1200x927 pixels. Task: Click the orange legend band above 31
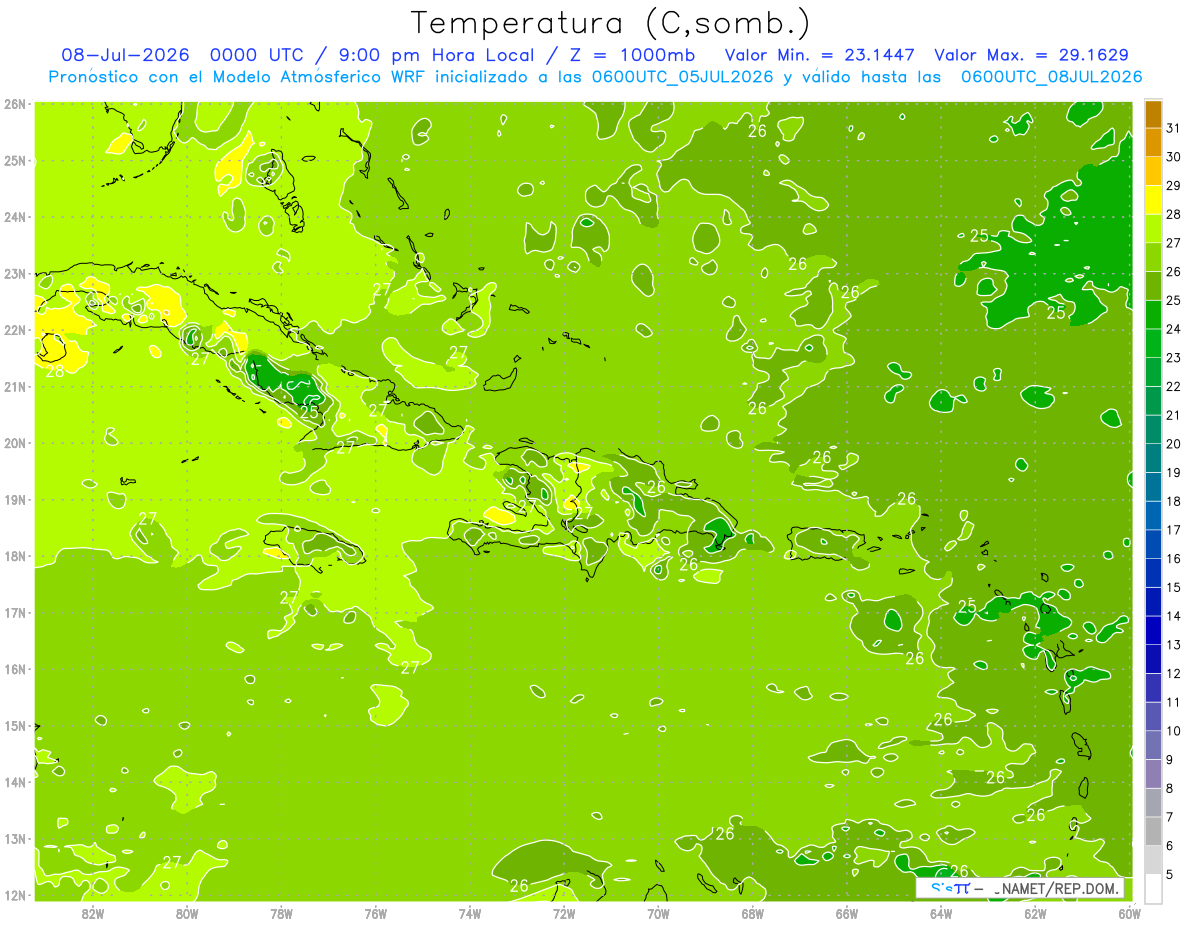point(1153,113)
